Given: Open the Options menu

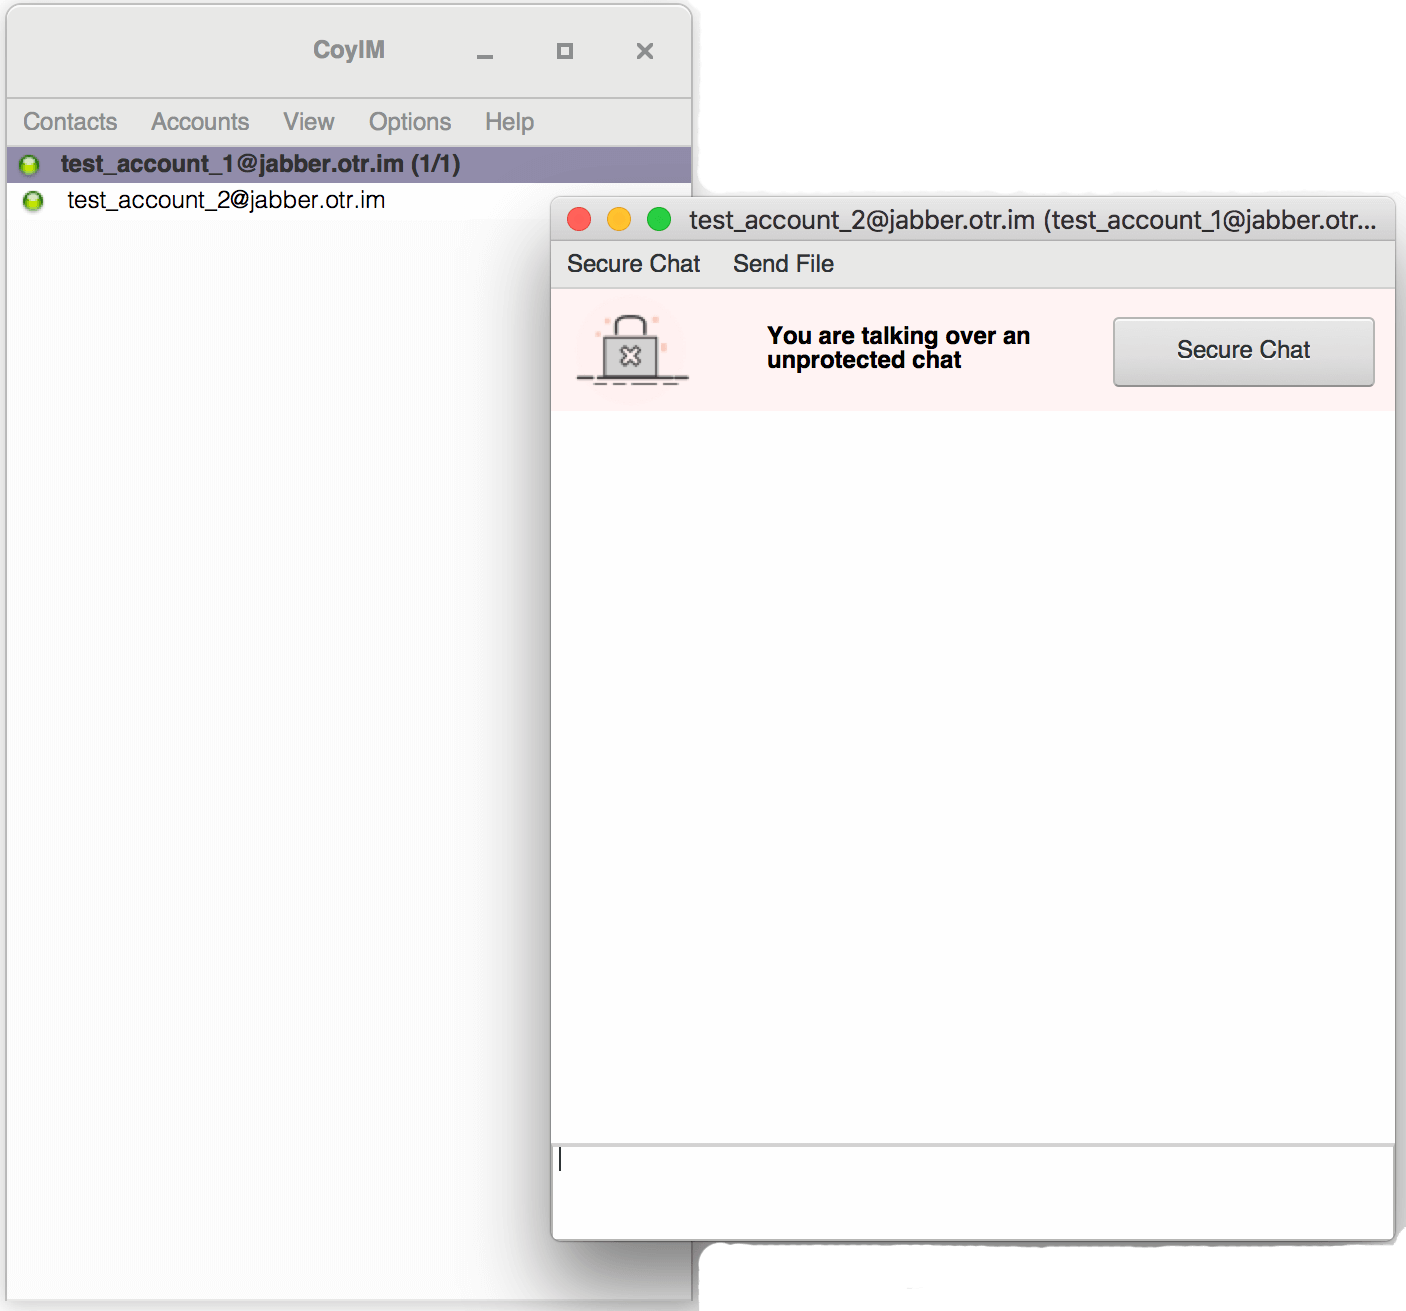Looking at the screenshot, I should 410,122.
